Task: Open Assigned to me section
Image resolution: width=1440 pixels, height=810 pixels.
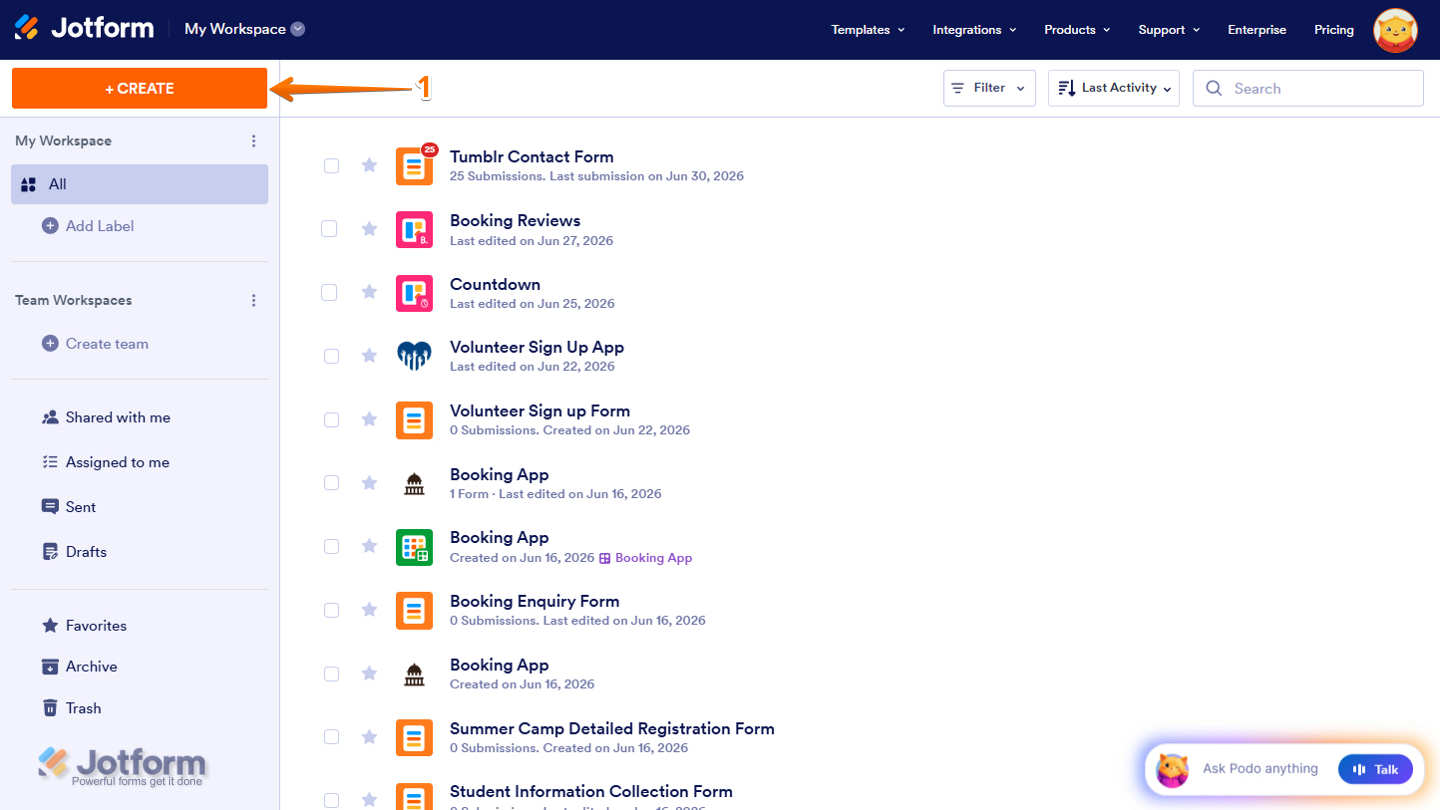Action: click(x=117, y=462)
